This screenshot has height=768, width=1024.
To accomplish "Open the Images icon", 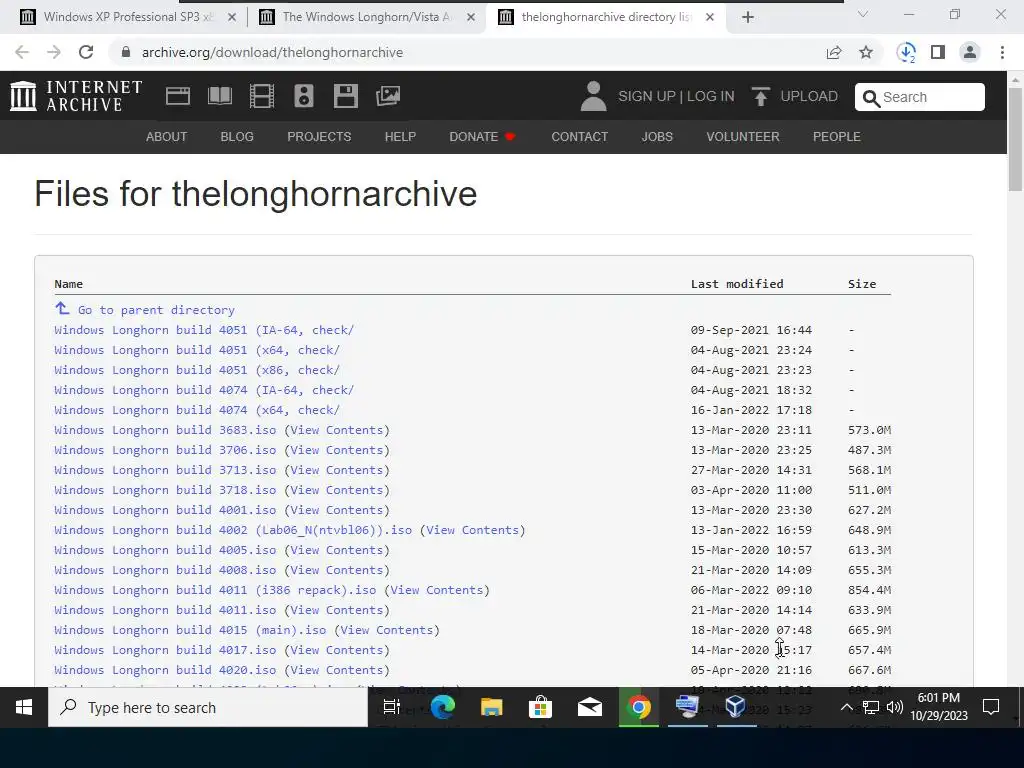I will [388, 96].
